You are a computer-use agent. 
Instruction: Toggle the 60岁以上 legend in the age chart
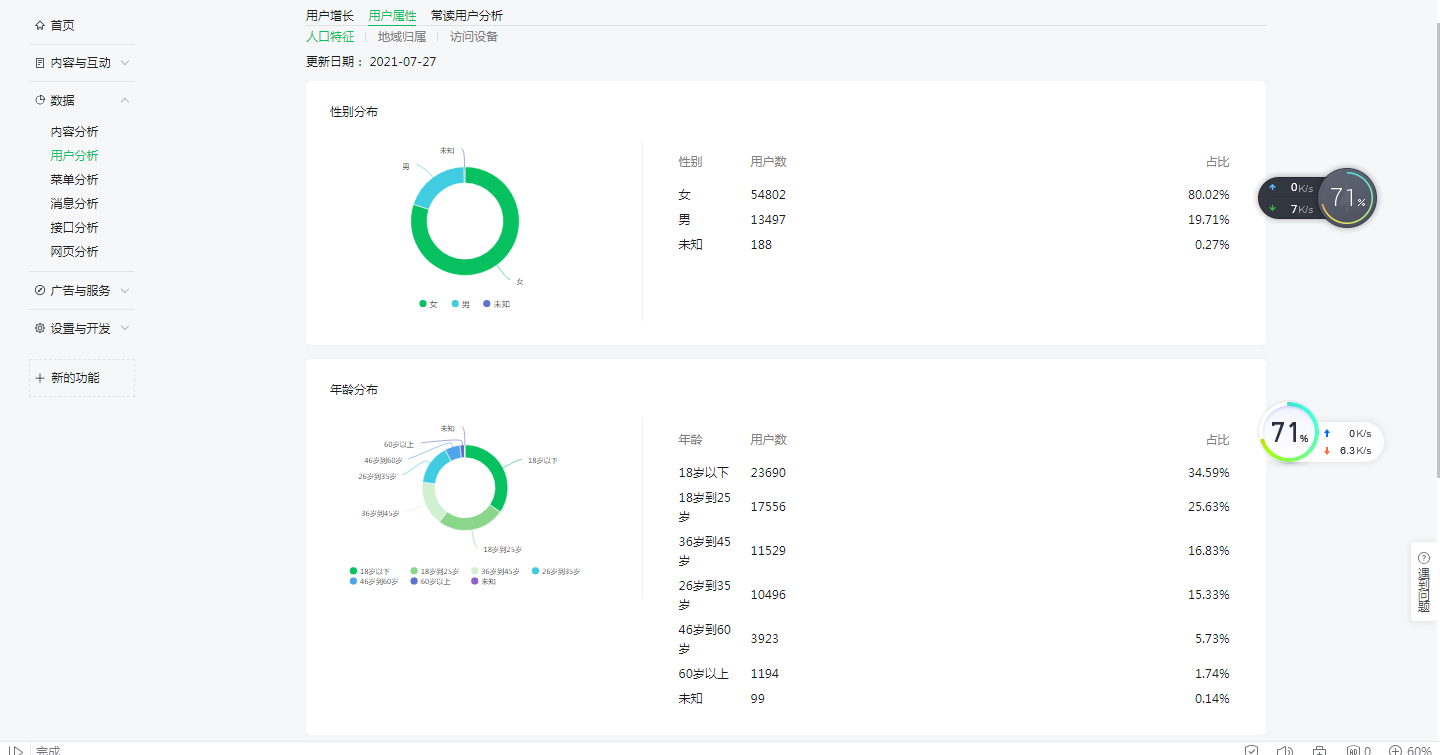[430, 581]
